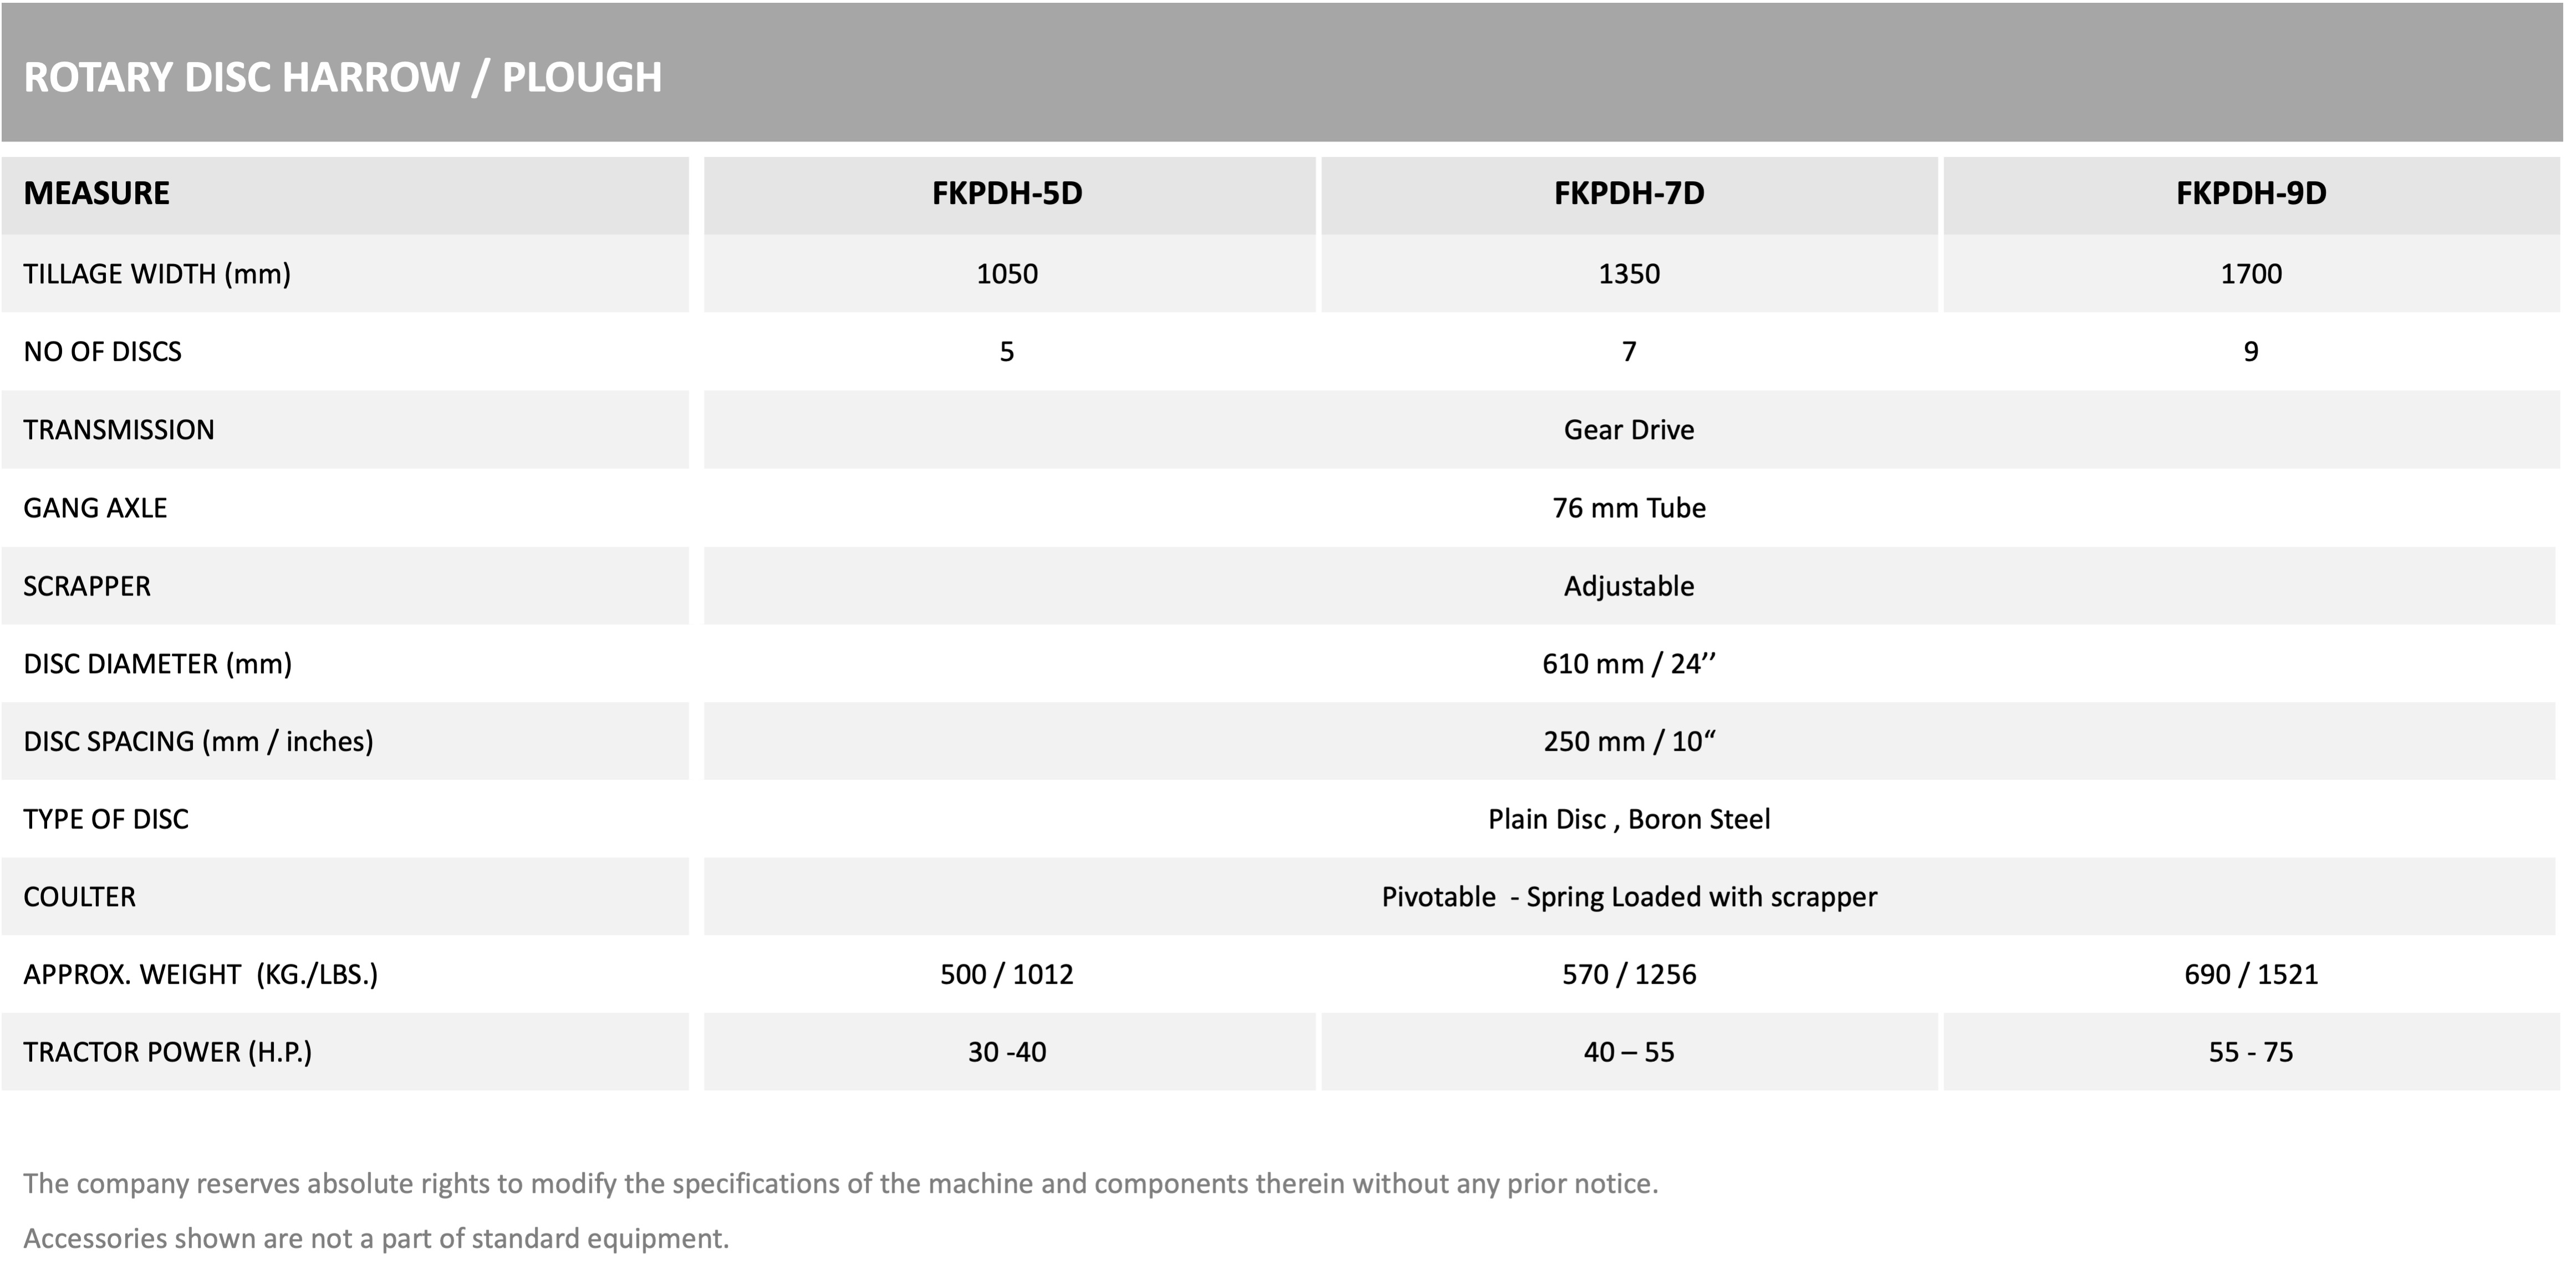Select the FKPDH-7D column header
Image resolution: width=2576 pixels, height=1278 pixels.
point(1629,193)
